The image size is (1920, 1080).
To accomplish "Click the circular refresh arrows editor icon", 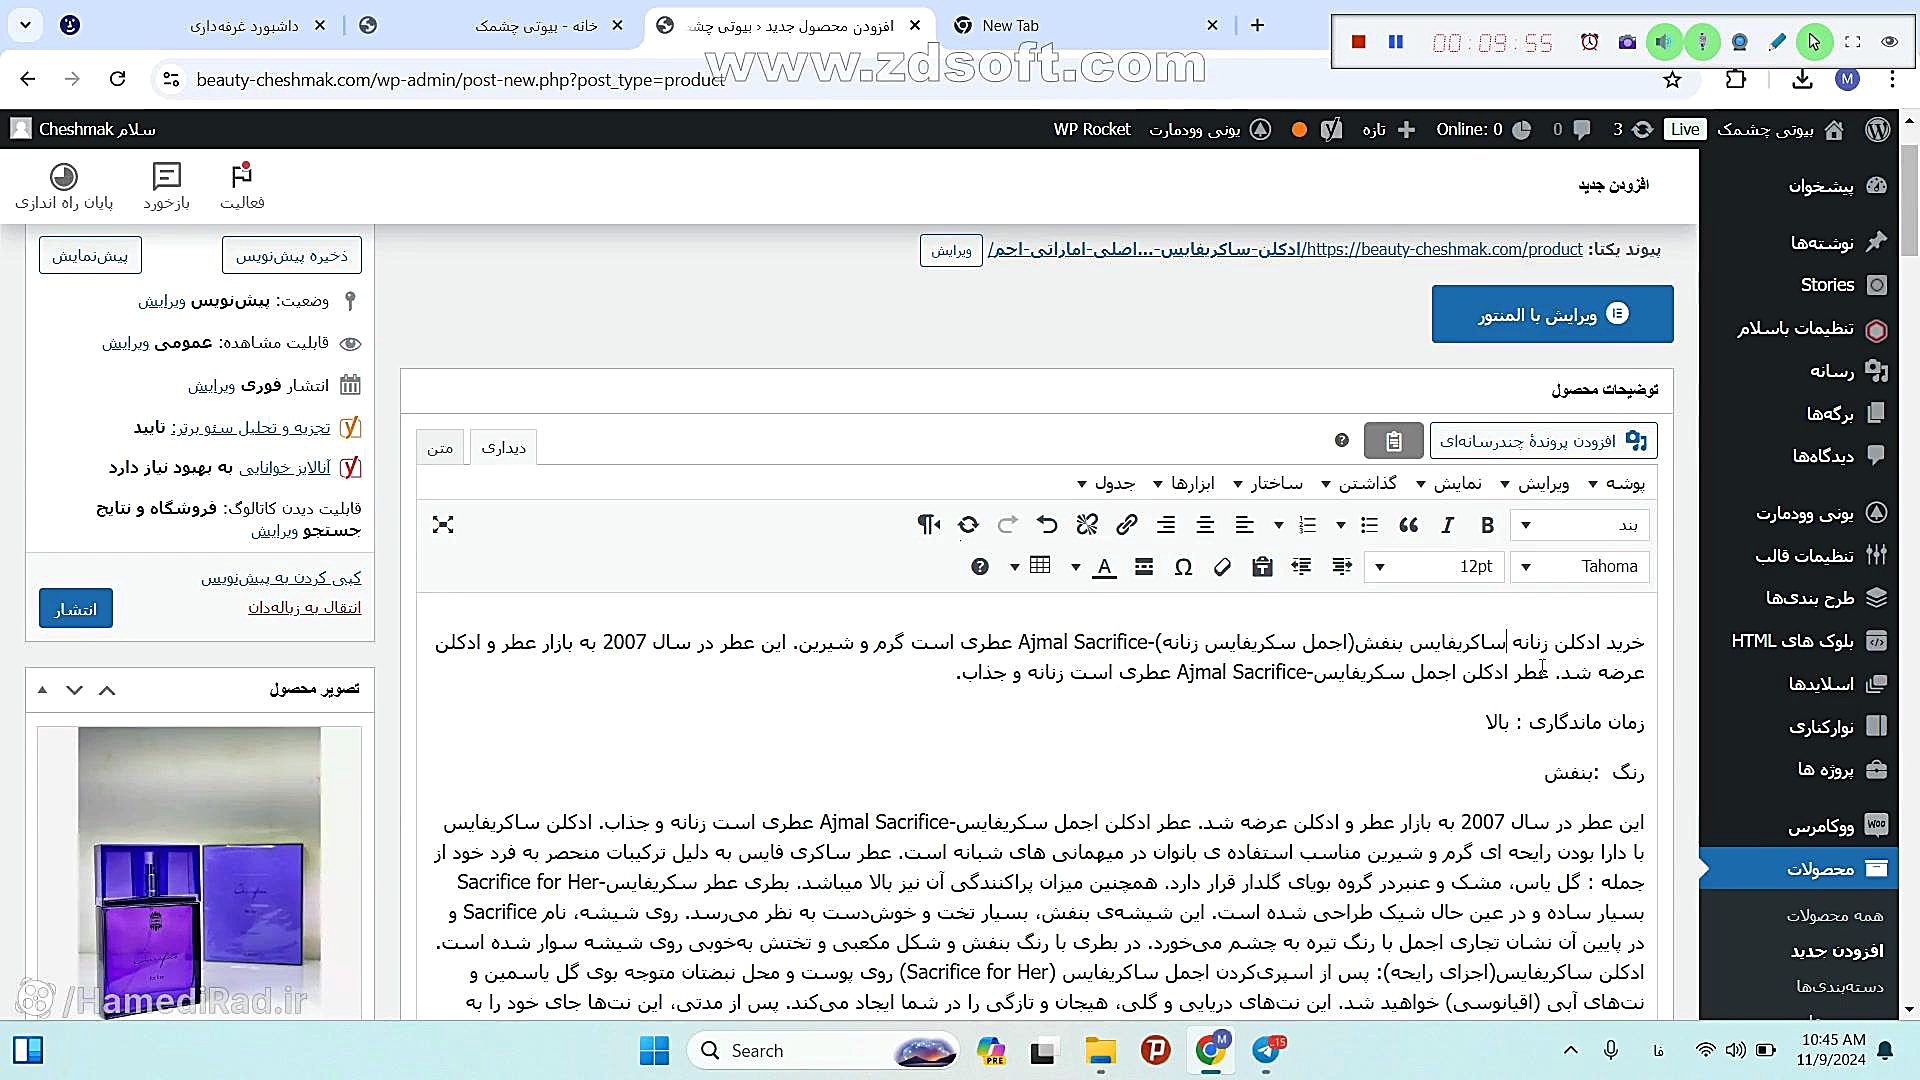I will (968, 525).
